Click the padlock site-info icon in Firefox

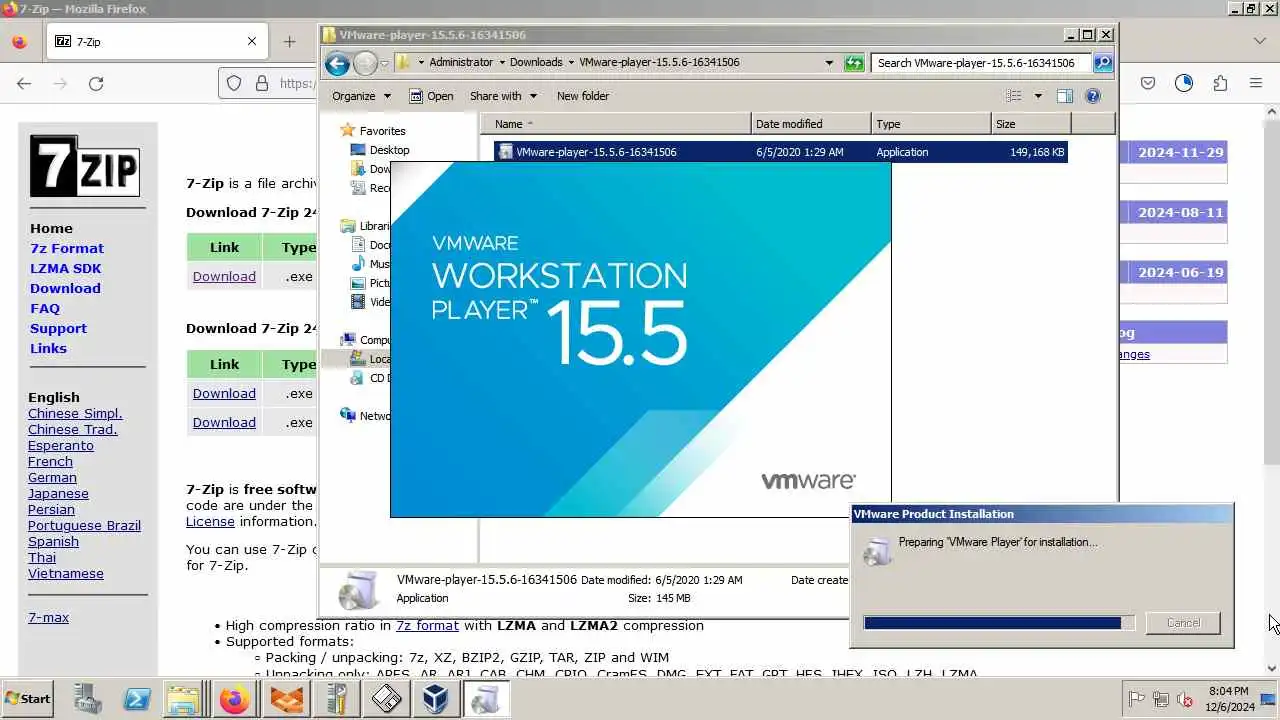pos(261,84)
